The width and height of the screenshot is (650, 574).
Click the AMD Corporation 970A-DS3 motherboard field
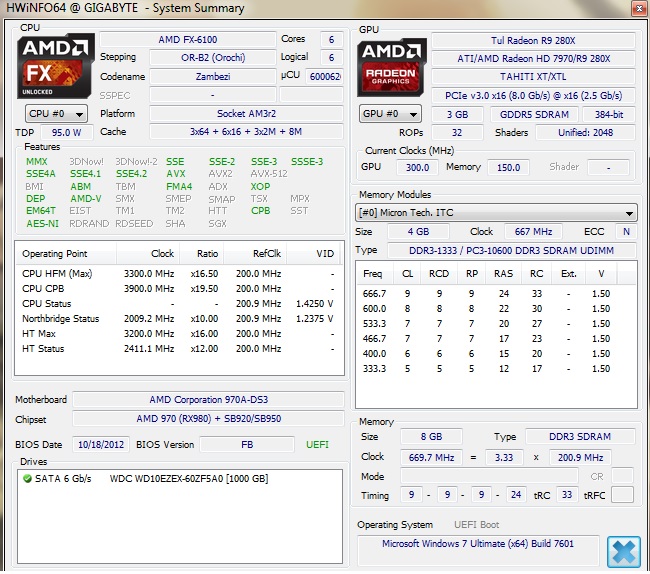tap(209, 400)
